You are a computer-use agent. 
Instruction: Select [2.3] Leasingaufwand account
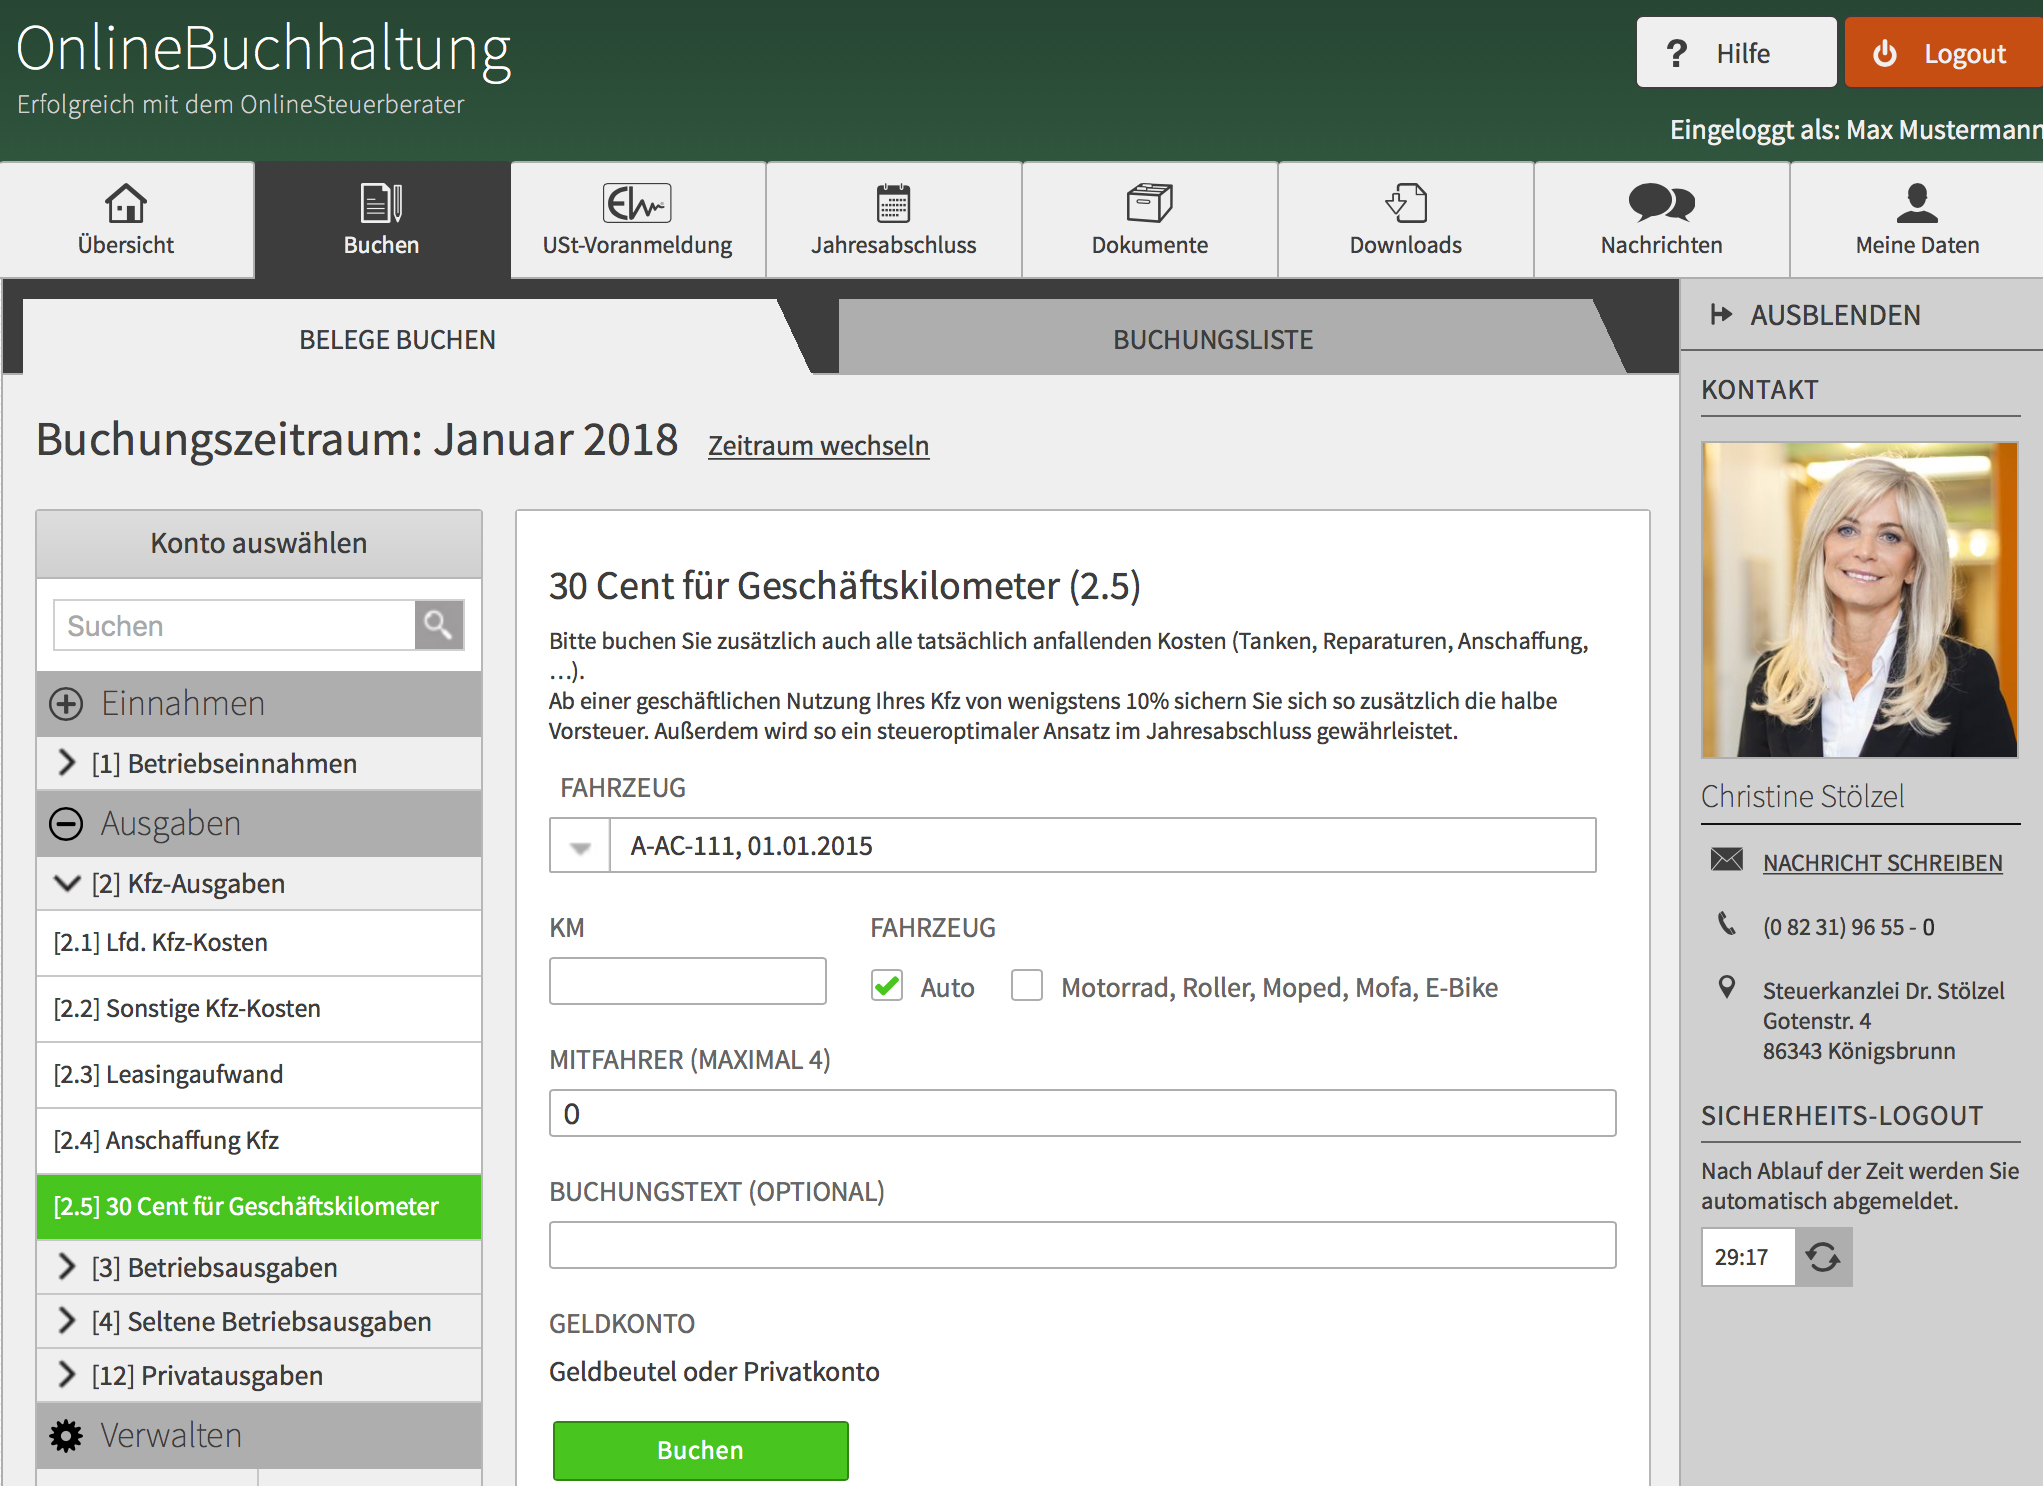pyautogui.click(x=259, y=1075)
